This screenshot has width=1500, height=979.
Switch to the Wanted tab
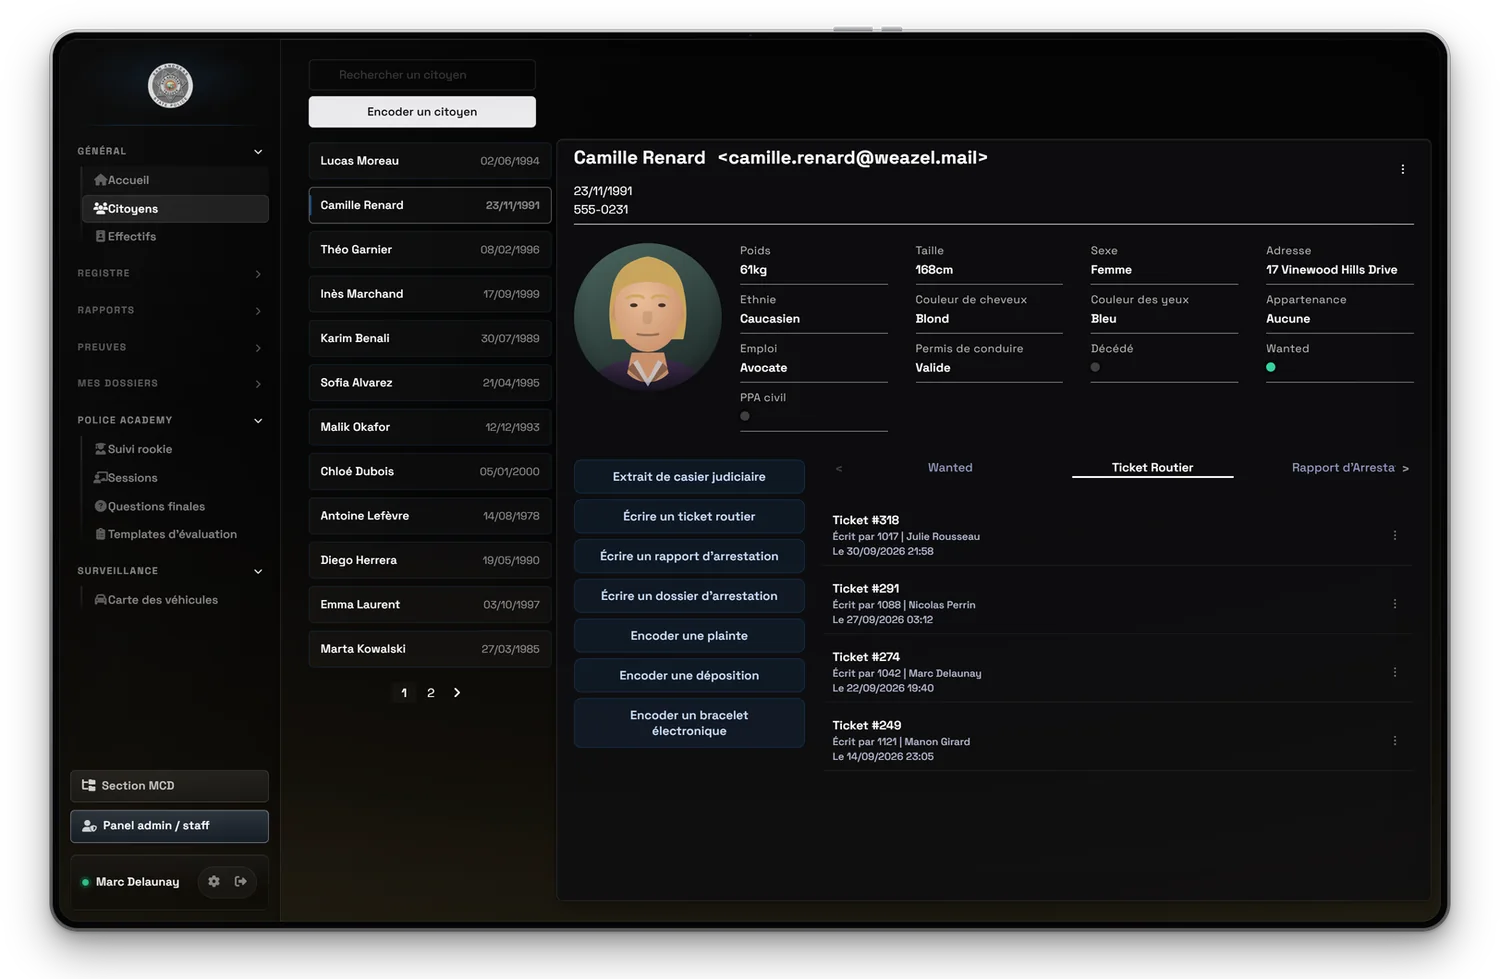coord(950,468)
